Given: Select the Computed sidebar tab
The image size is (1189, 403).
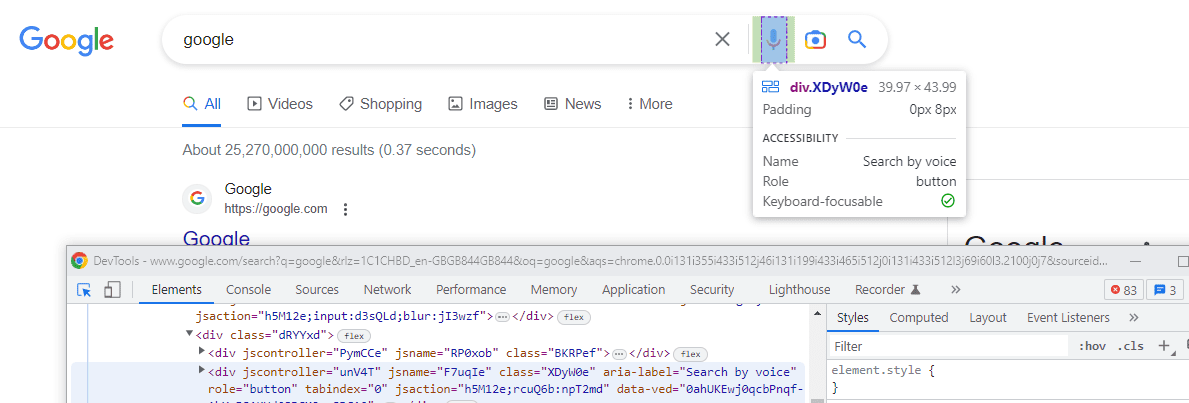Looking at the screenshot, I should (x=919, y=317).
